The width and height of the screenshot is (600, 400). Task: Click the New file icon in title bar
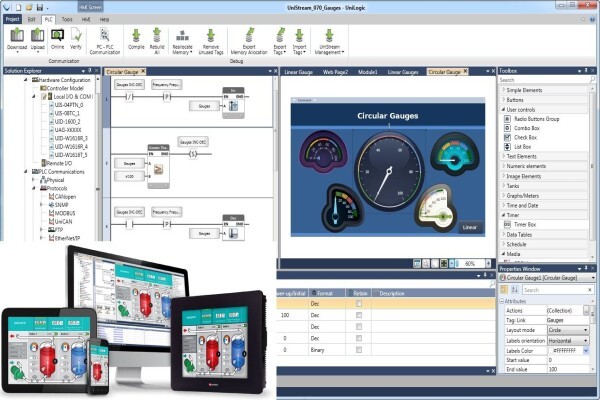tap(18, 7)
